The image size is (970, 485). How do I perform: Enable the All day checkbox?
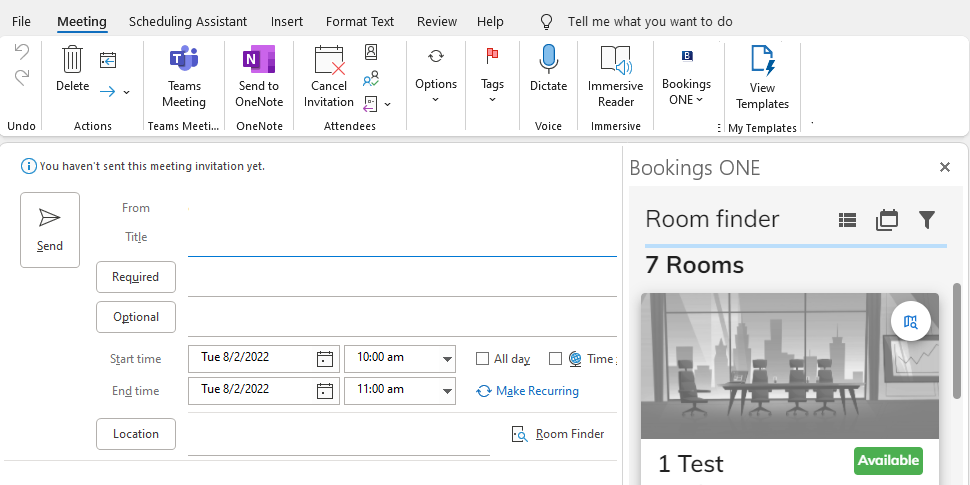[483, 359]
